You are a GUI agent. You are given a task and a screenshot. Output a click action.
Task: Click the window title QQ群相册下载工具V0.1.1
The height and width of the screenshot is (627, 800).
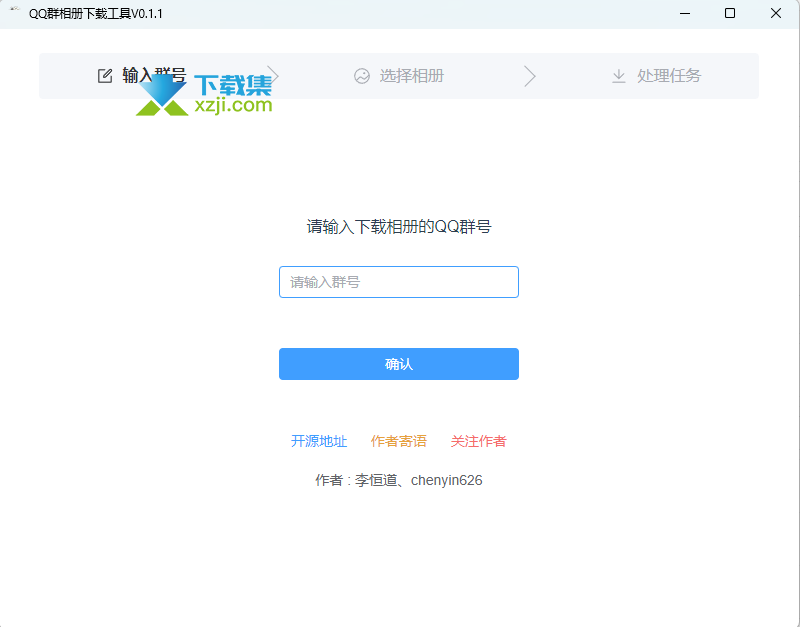tap(96, 14)
